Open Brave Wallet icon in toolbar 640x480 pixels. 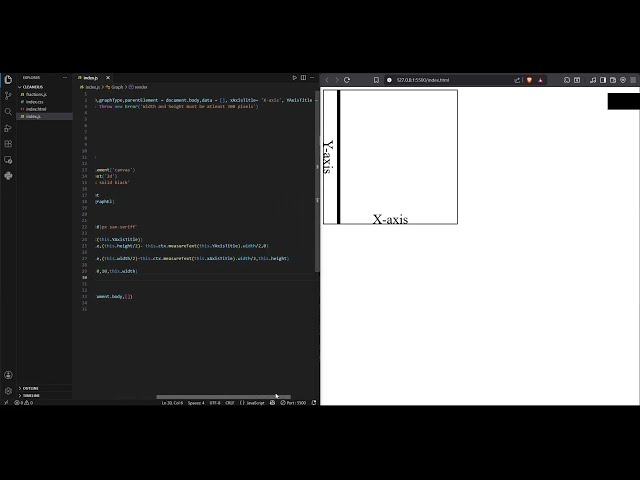(x=613, y=80)
